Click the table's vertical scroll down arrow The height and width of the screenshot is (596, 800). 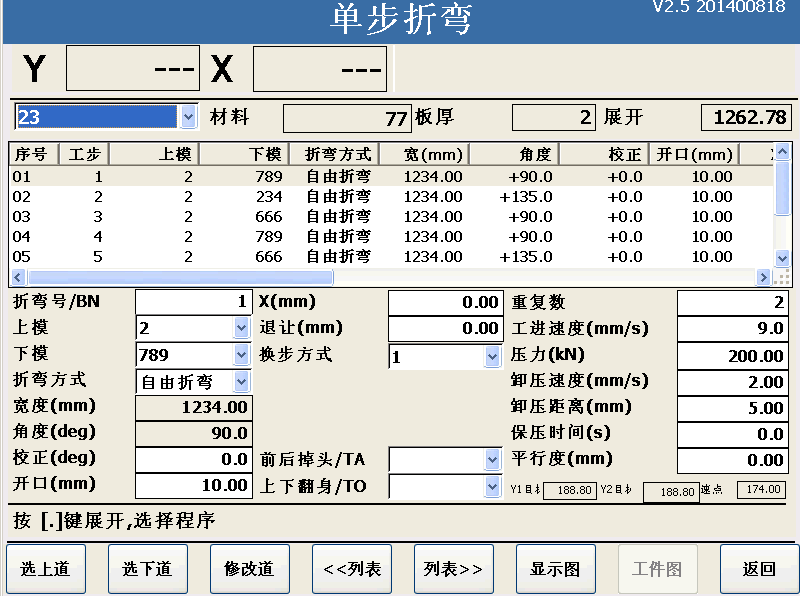tap(783, 258)
